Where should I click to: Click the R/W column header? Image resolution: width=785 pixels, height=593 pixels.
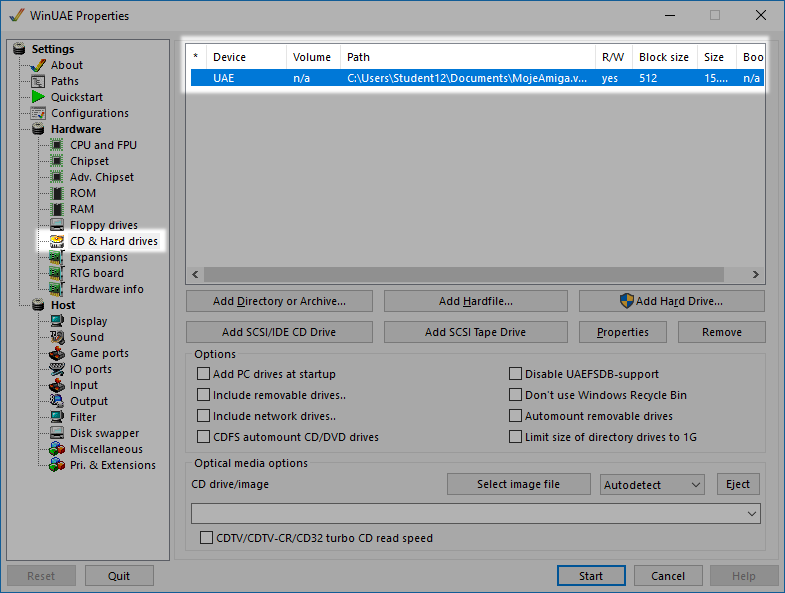614,57
